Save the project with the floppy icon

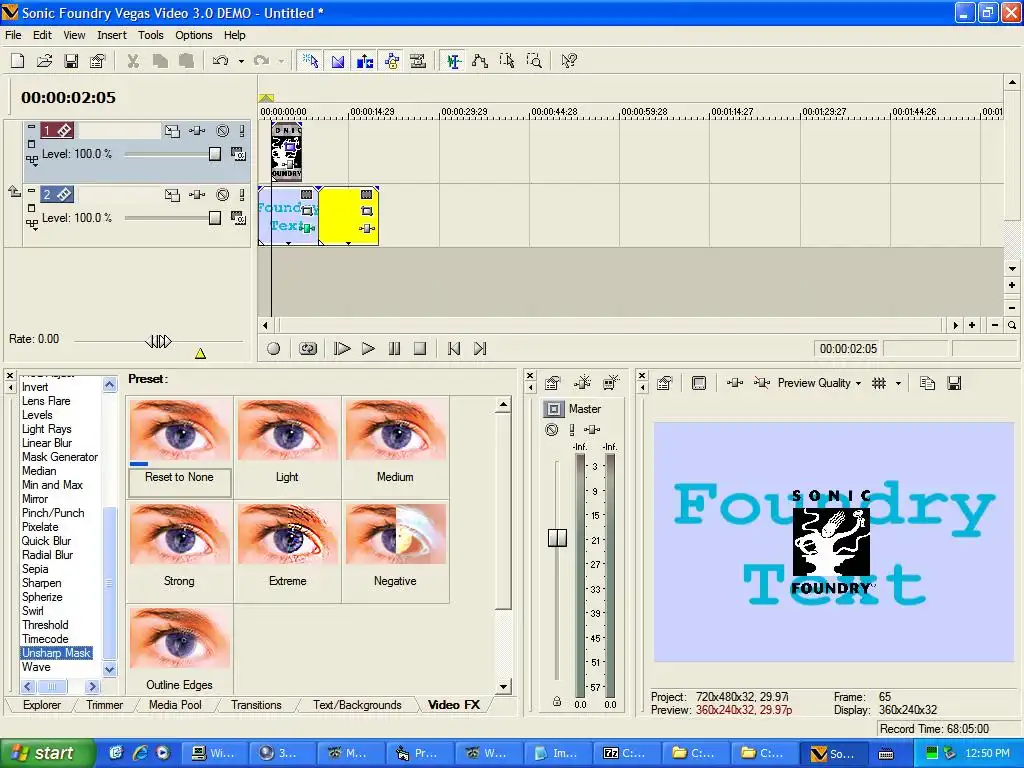71,61
